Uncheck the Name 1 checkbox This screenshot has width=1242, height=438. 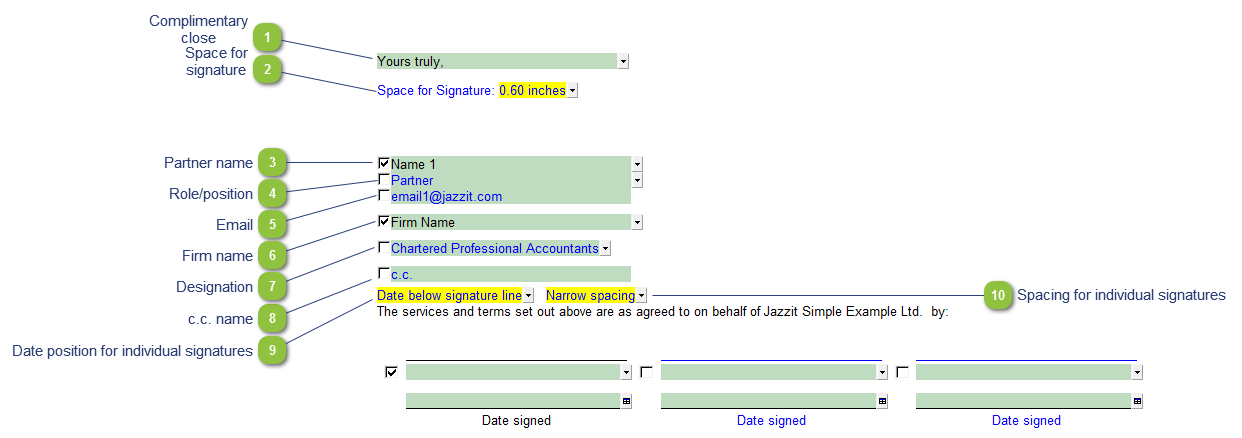[384, 162]
